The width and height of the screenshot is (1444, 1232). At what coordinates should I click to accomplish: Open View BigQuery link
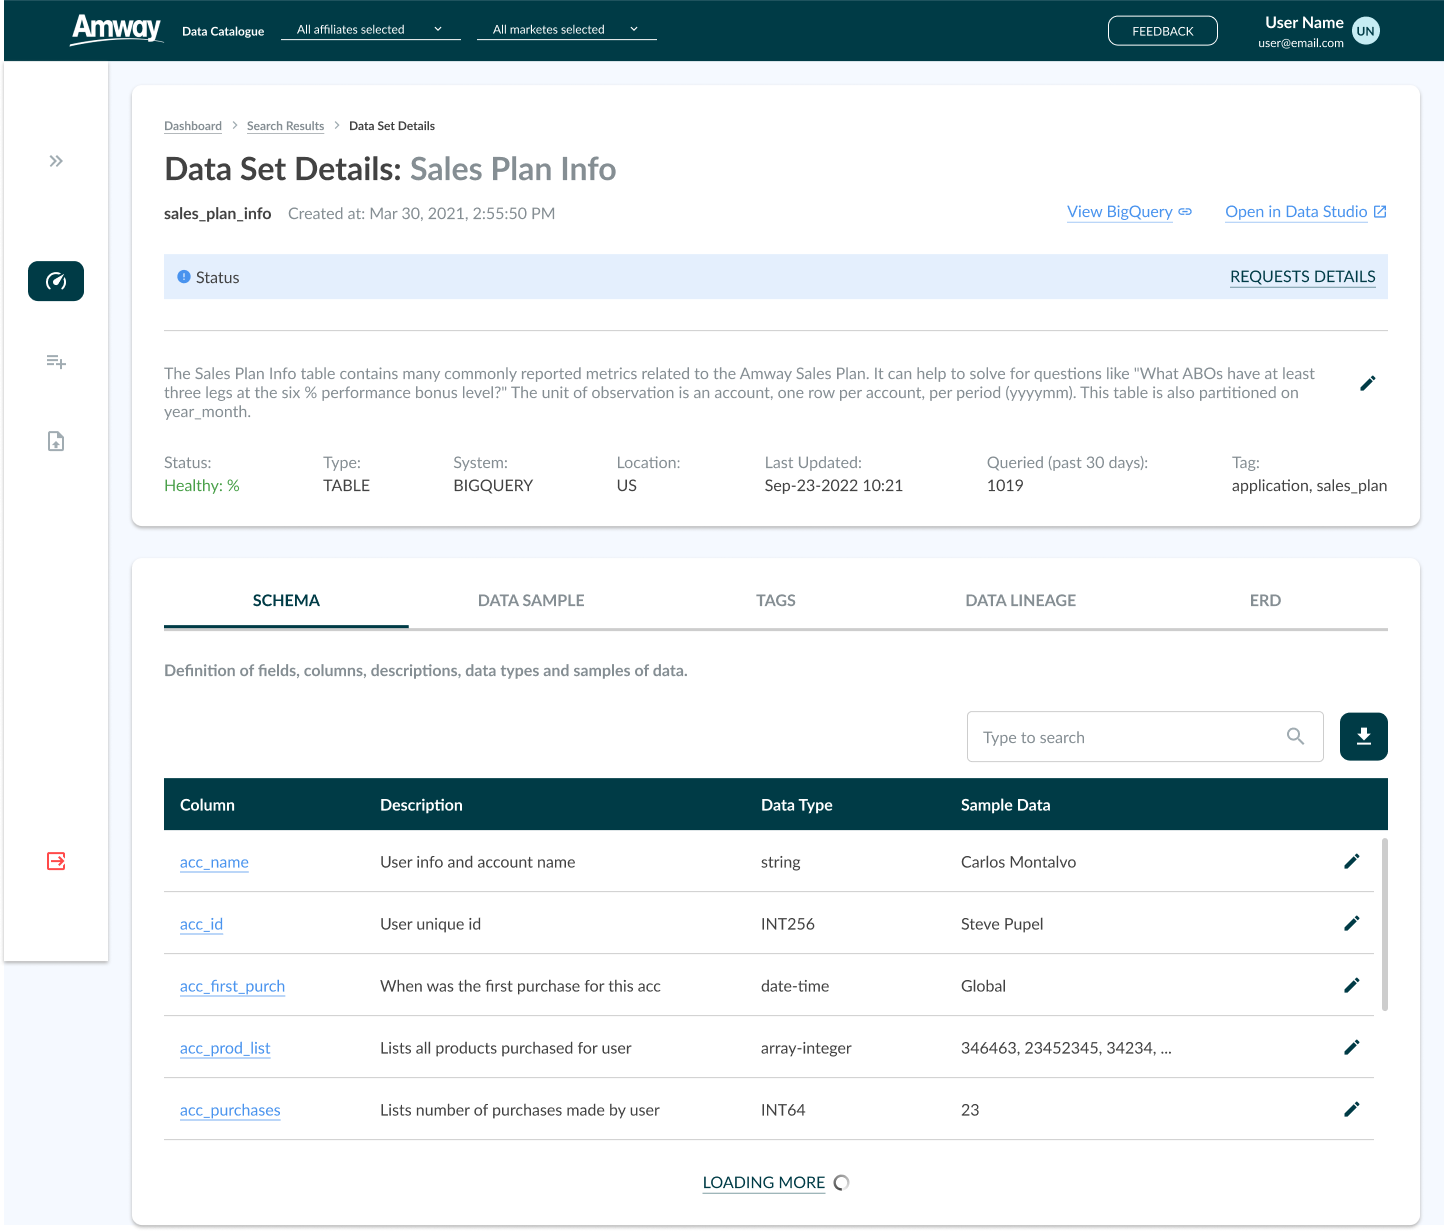click(1129, 212)
